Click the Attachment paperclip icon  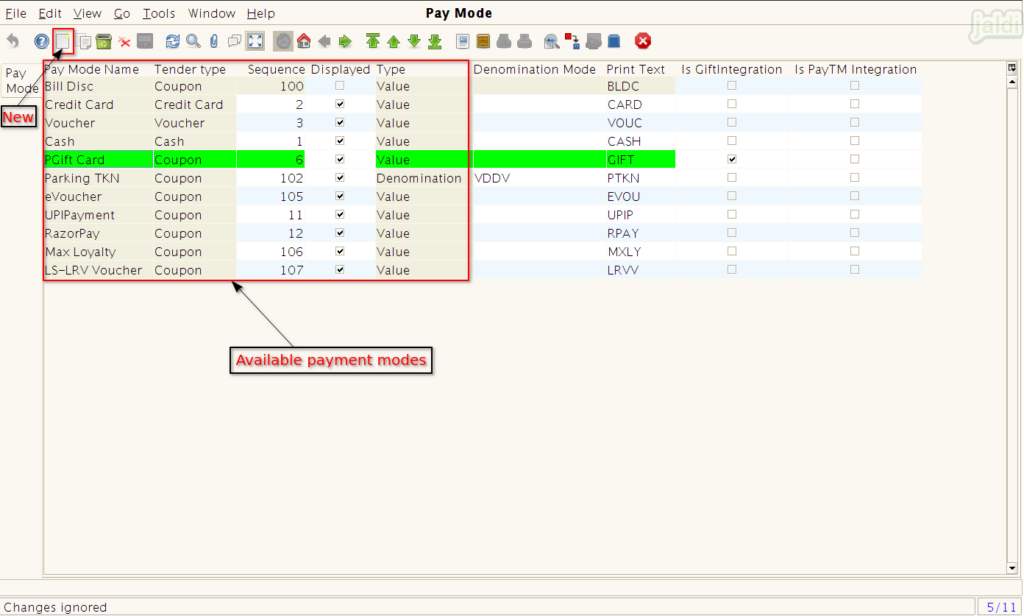[x=214, y=42]
